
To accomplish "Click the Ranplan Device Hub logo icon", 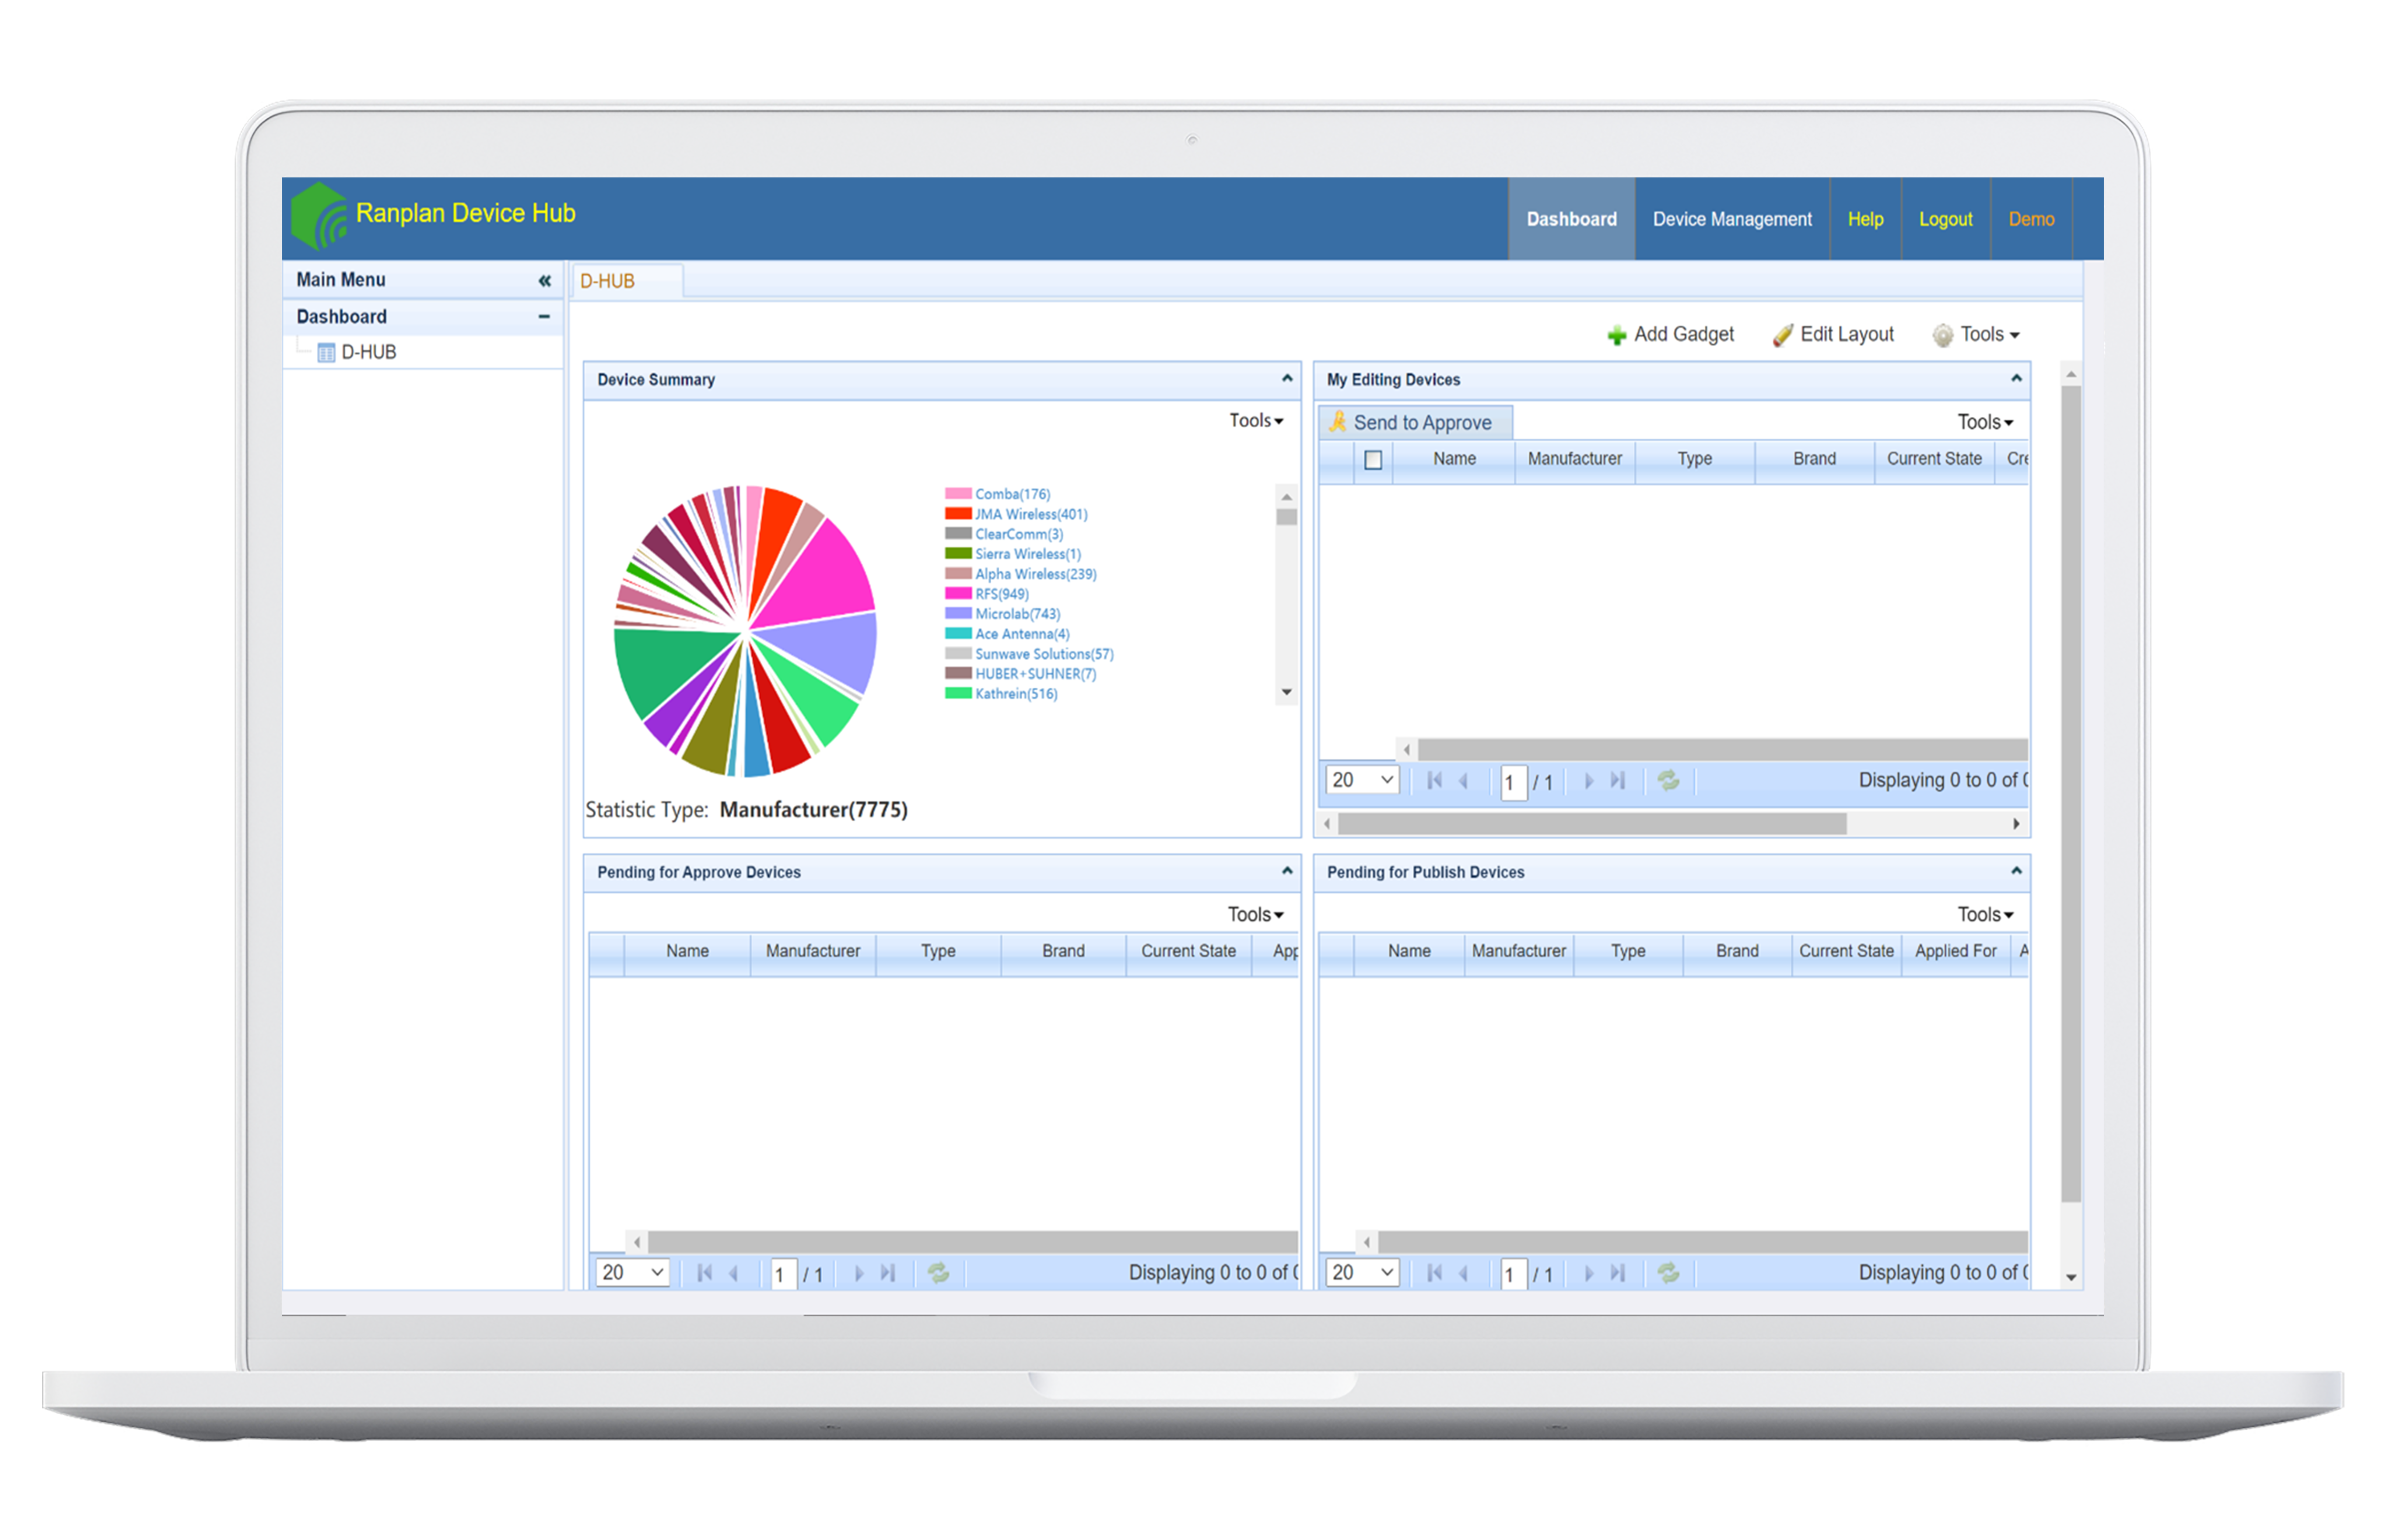I will point(319,215).
